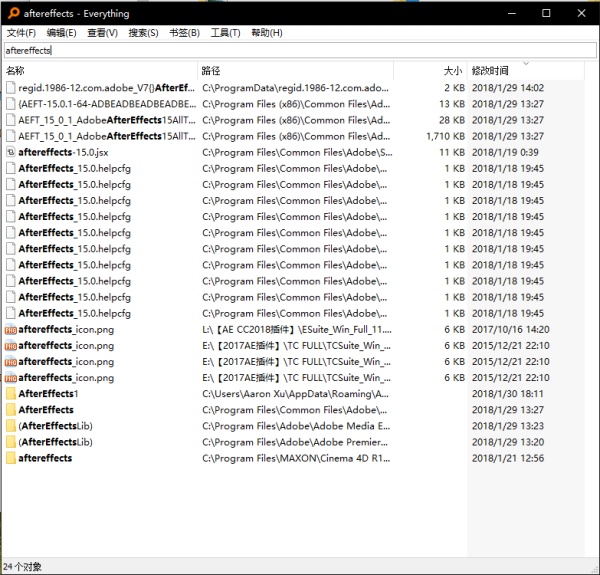Viewport: 600px width, 575px height.
Task: Click folder icon of AfterEffects1
Action: pyautogui.click(x=11, y=394)
